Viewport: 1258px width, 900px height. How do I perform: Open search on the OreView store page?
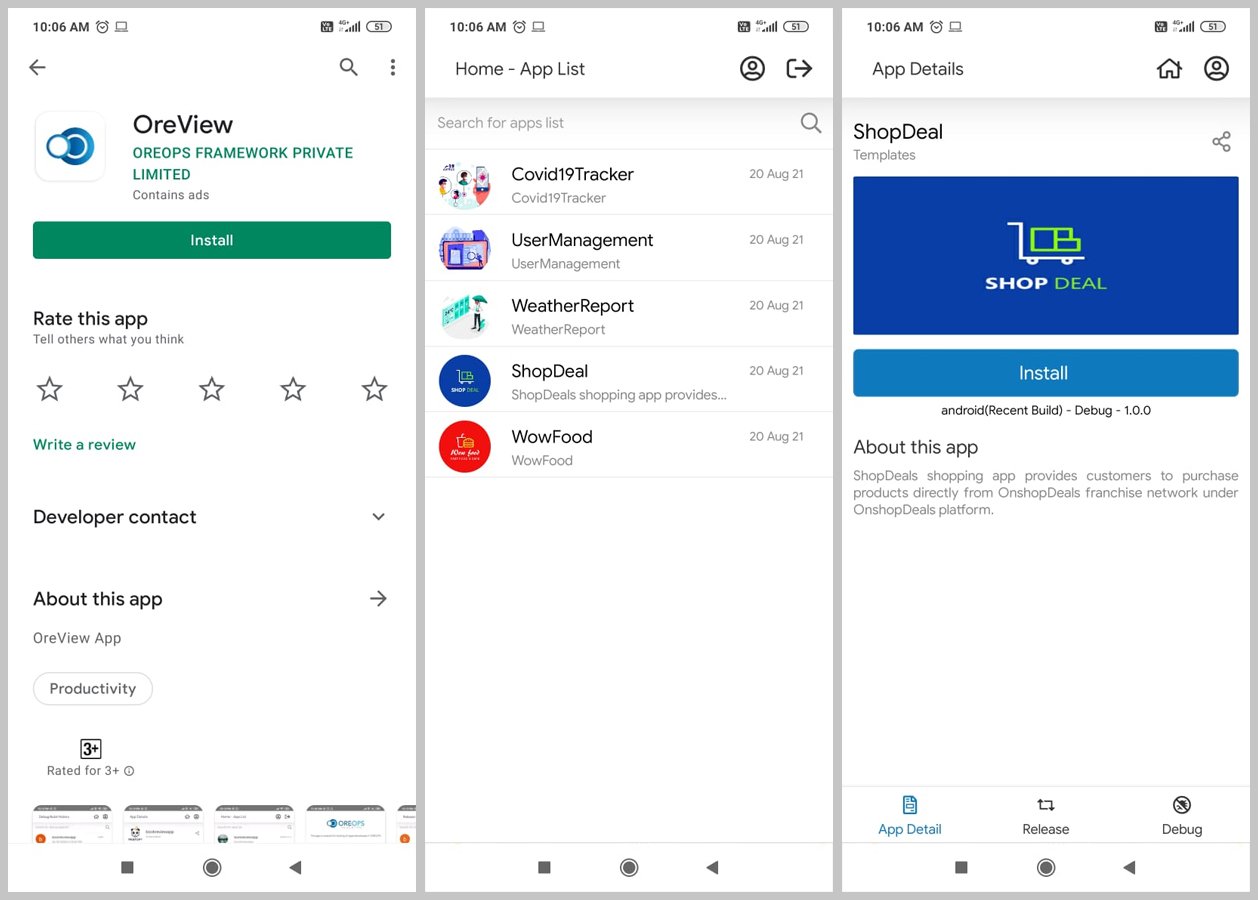coord(348,67)
